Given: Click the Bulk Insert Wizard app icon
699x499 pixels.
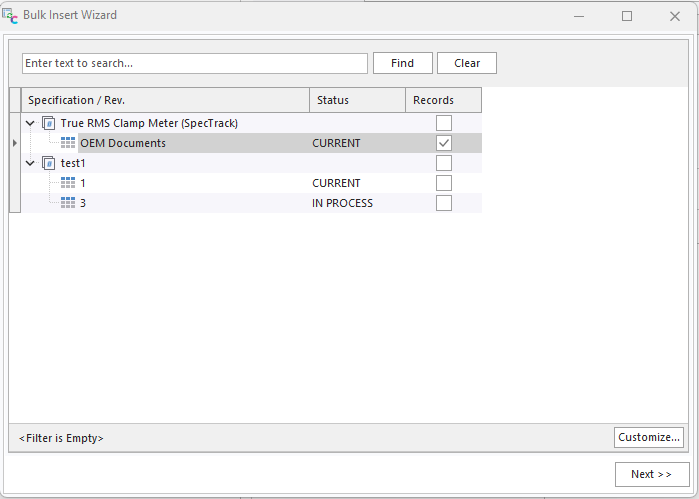Looking at the screenshot, I should coord(10,15).
